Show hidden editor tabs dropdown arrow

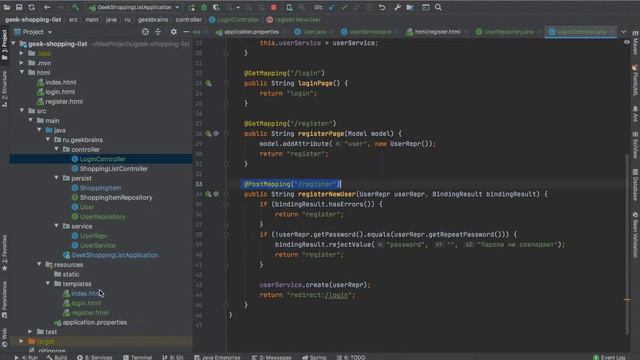624,32
